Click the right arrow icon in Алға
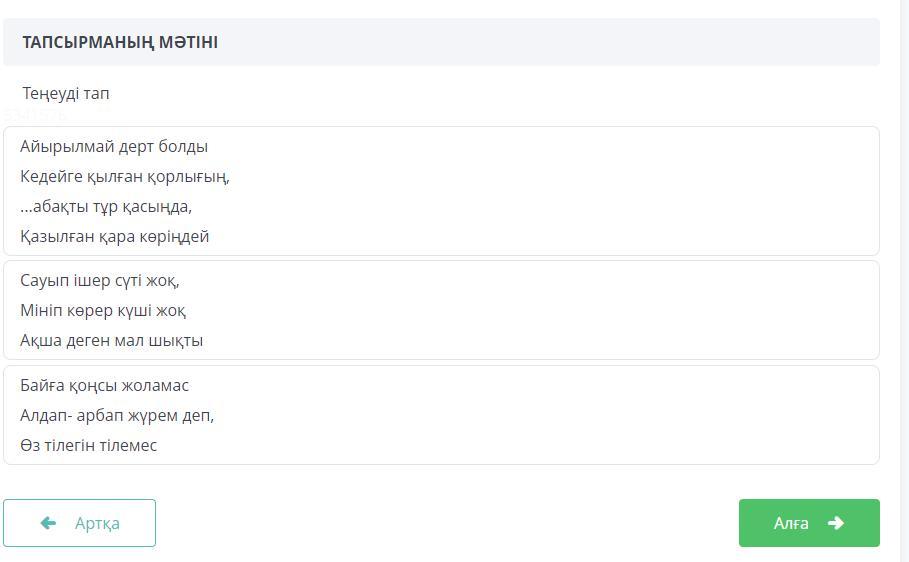909x562 pixels. click(x=836, y=523)
